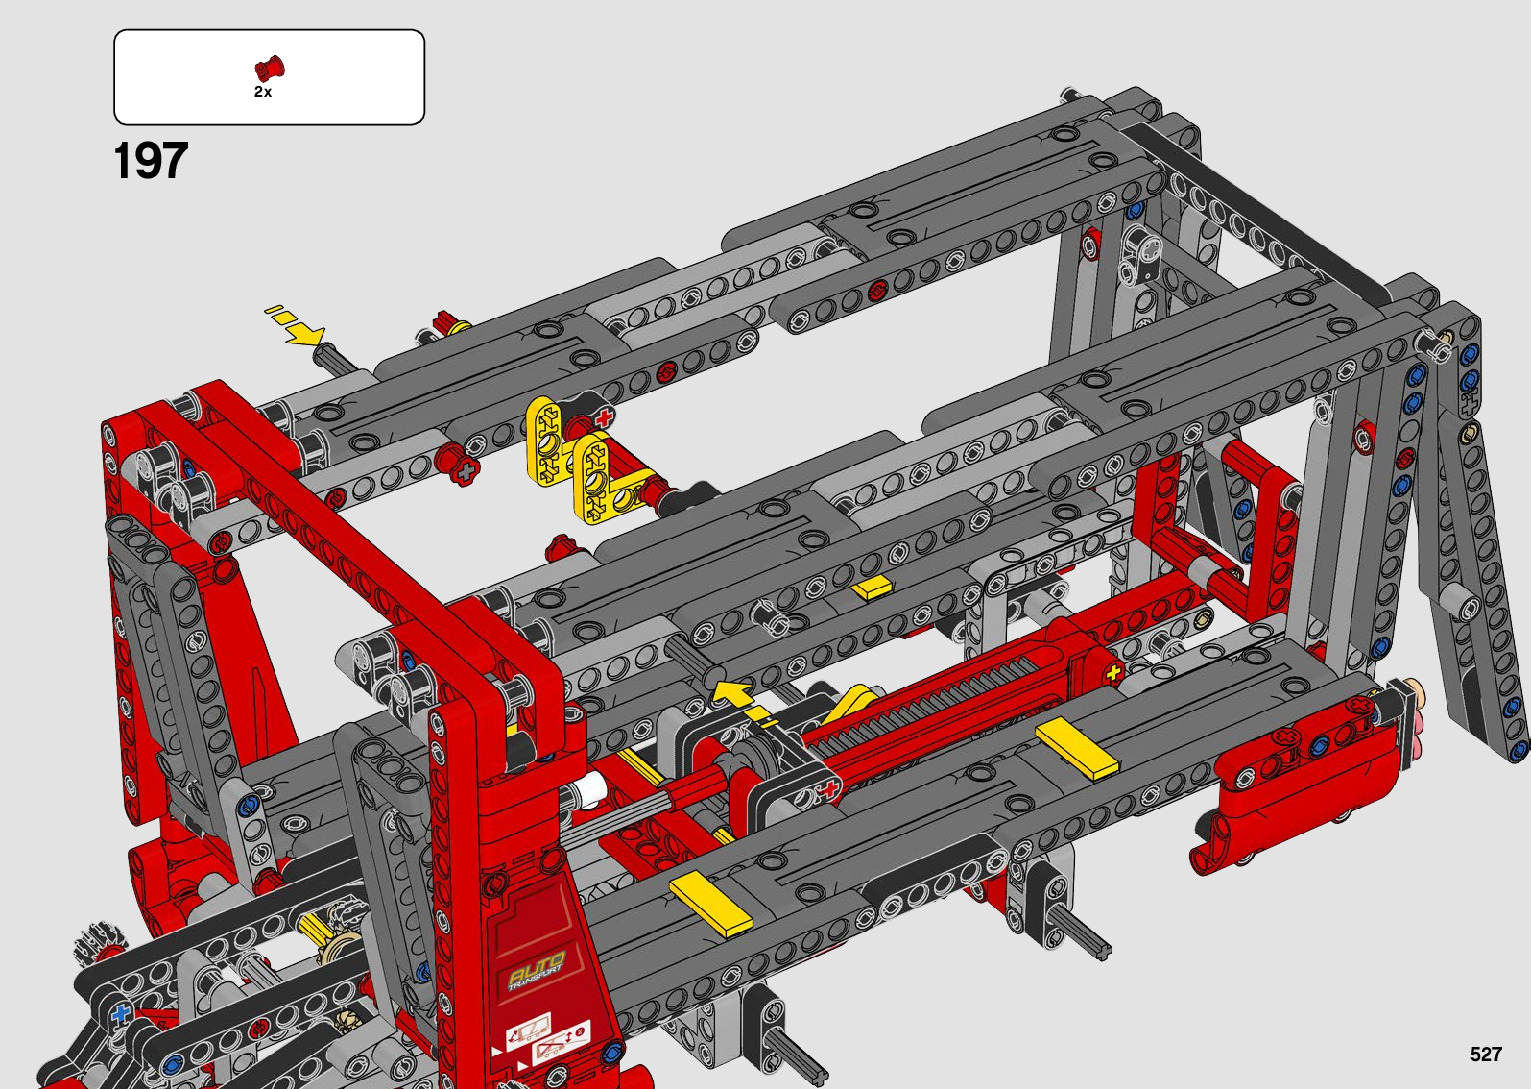Select the 2x quantity label
This screenshot has width=1531, height=1089.
263,92
